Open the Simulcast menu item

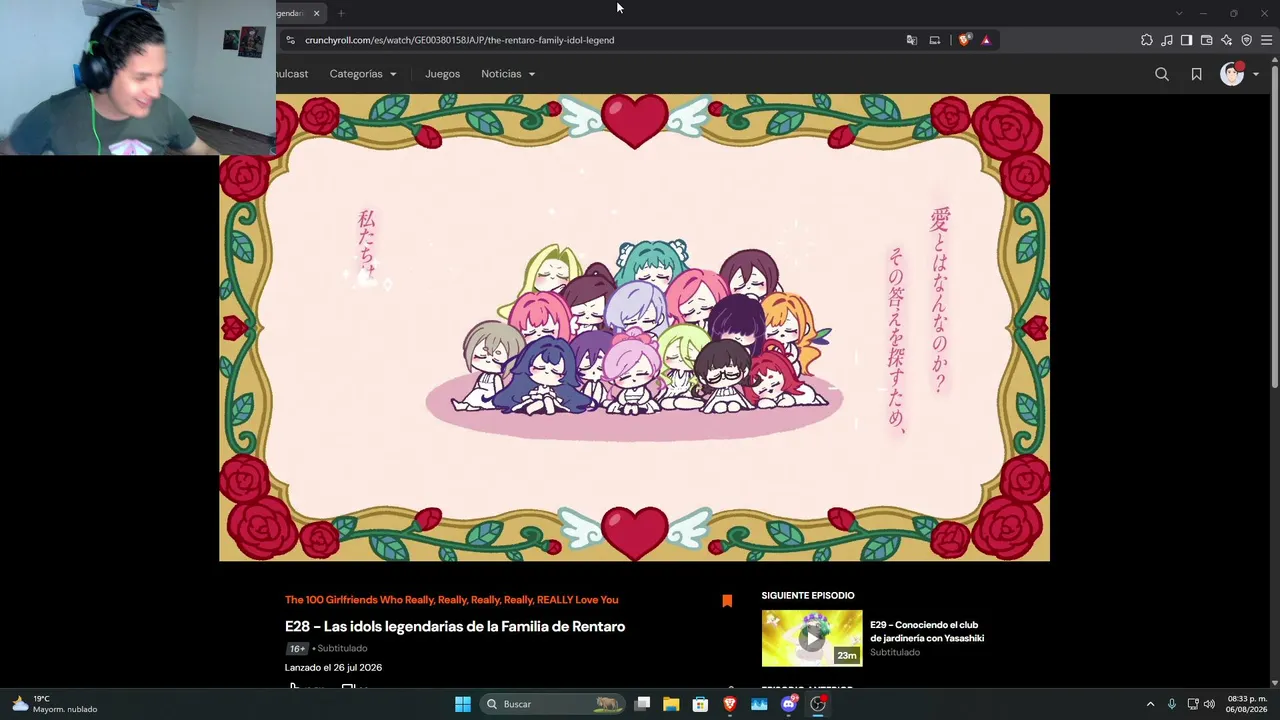(x=292, y=74)
